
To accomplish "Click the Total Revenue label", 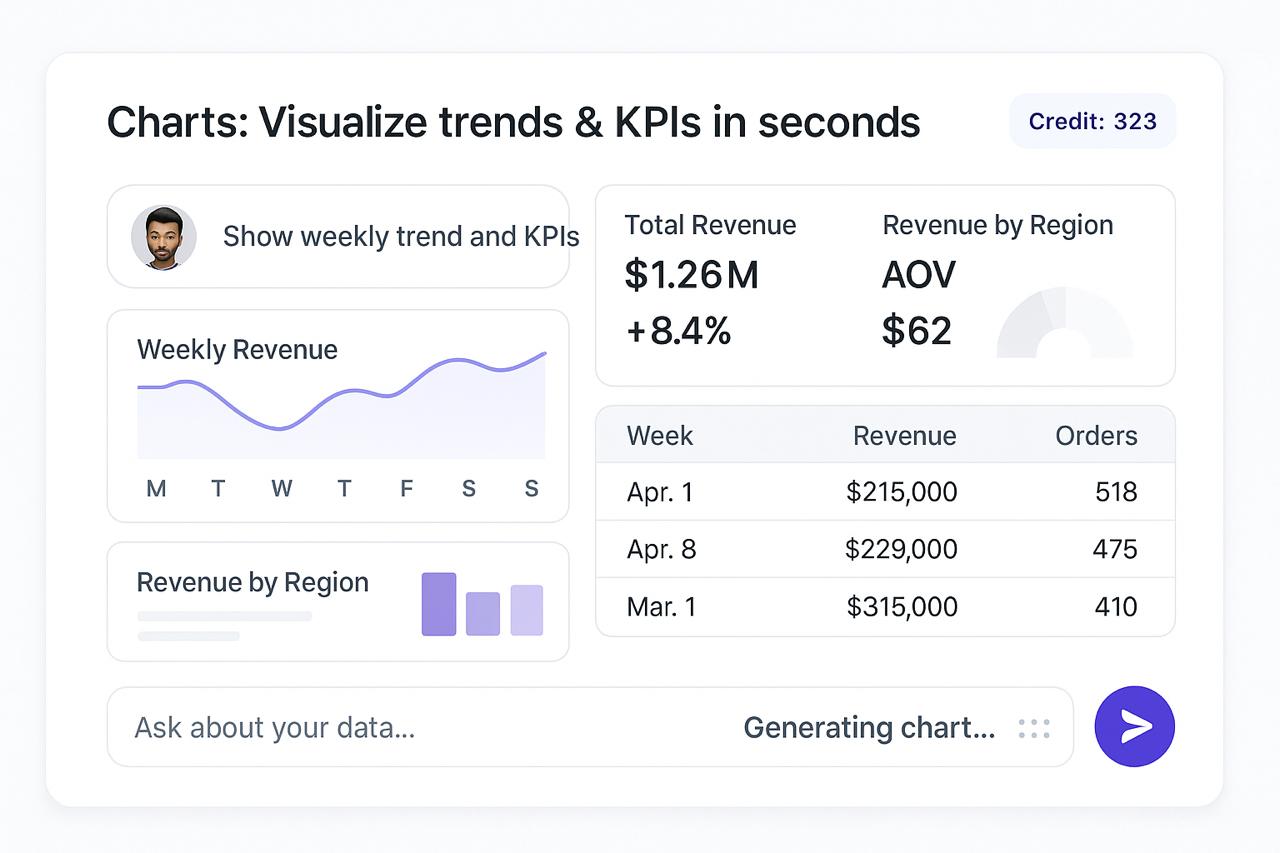I will click(711, 225).
